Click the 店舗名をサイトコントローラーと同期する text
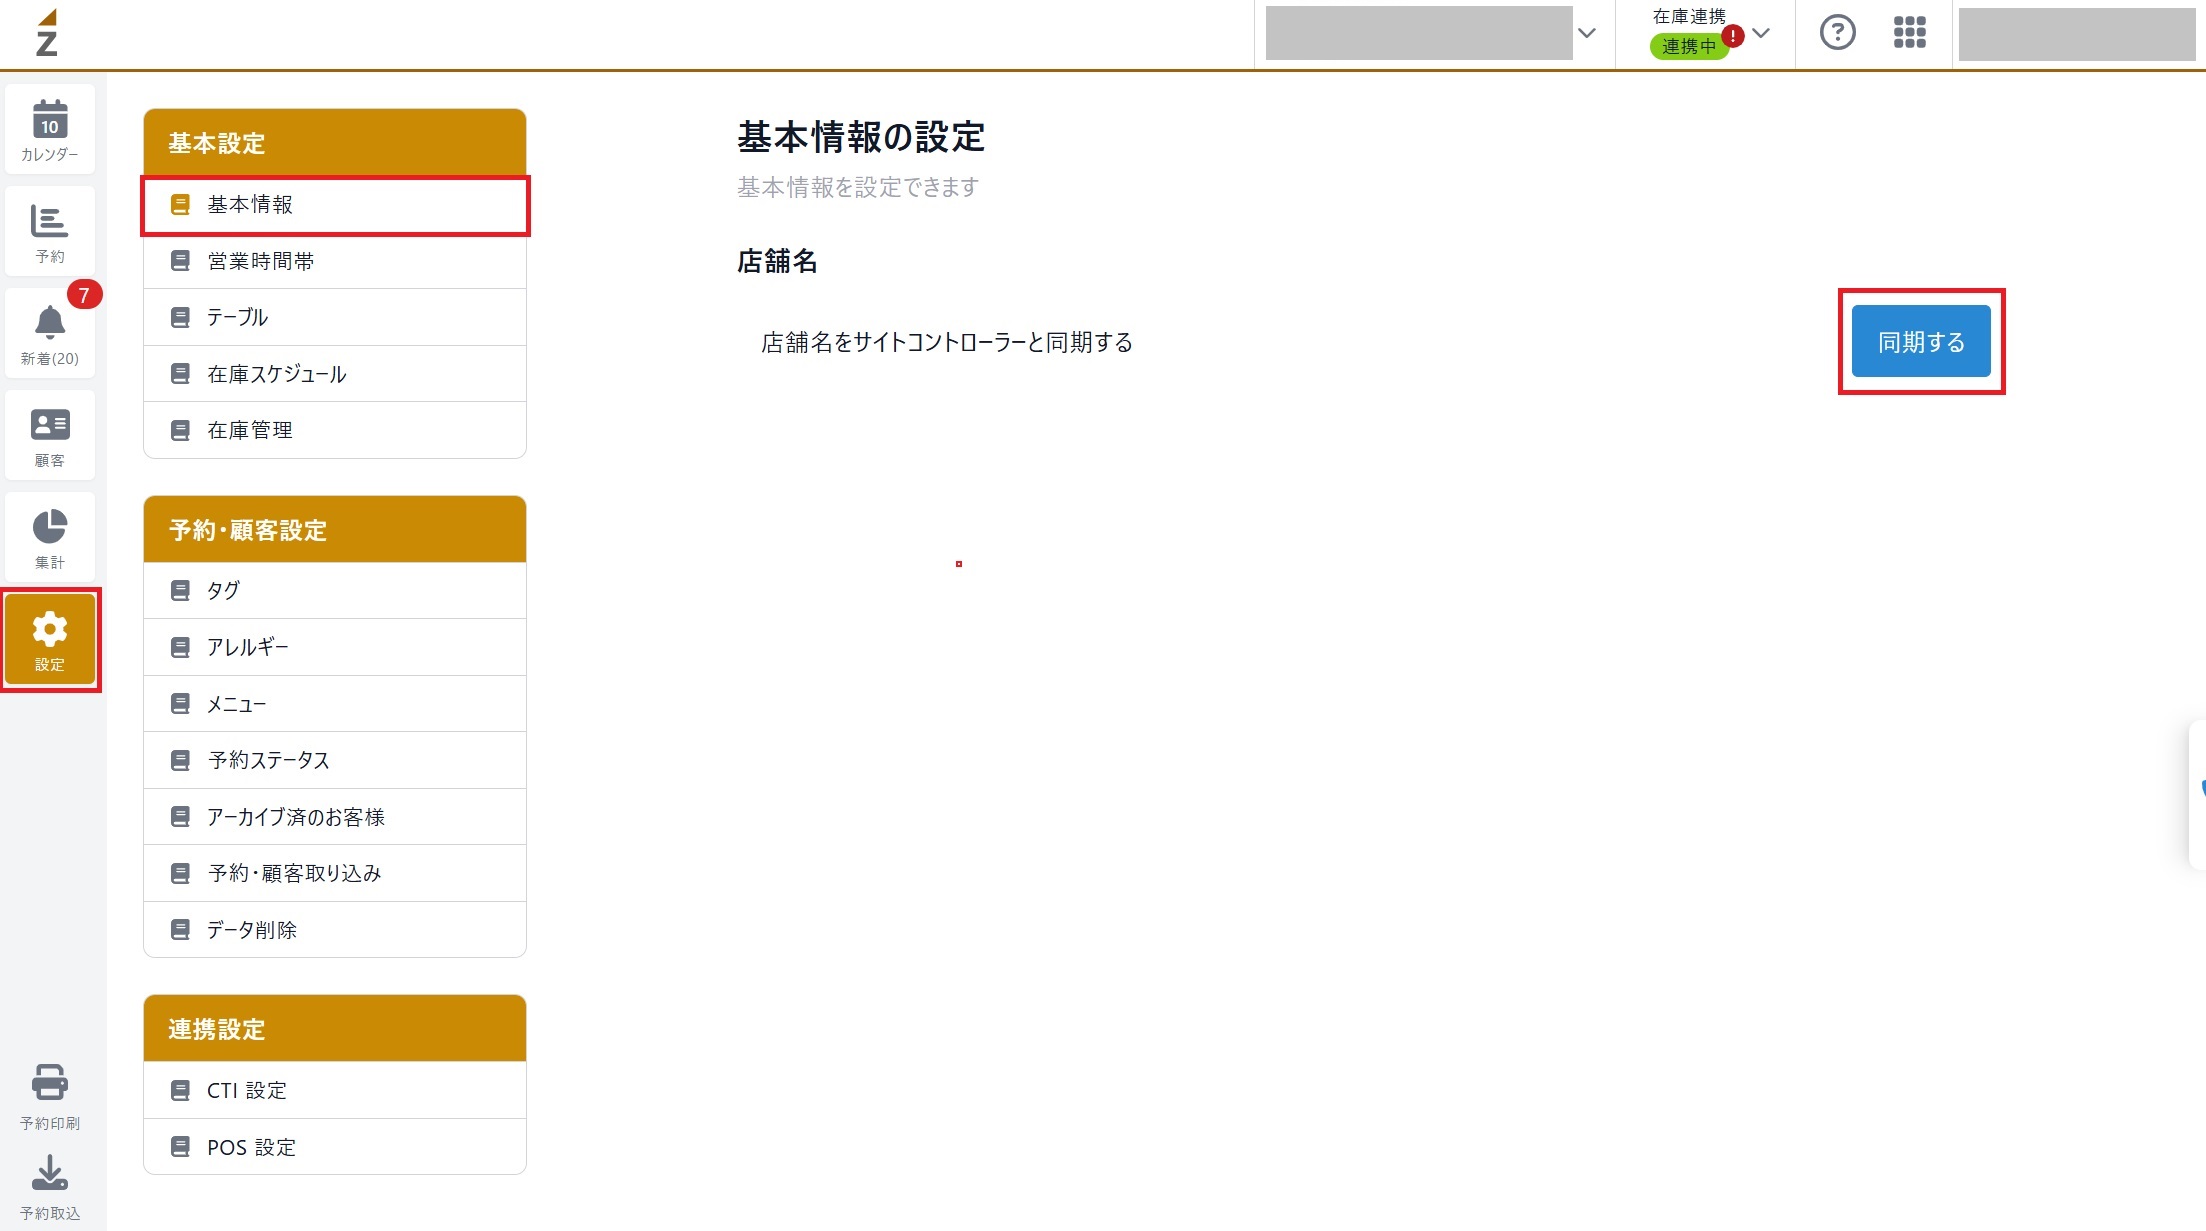The width and height of the screenshot is (2206, 1231). [x=947, y=342]
